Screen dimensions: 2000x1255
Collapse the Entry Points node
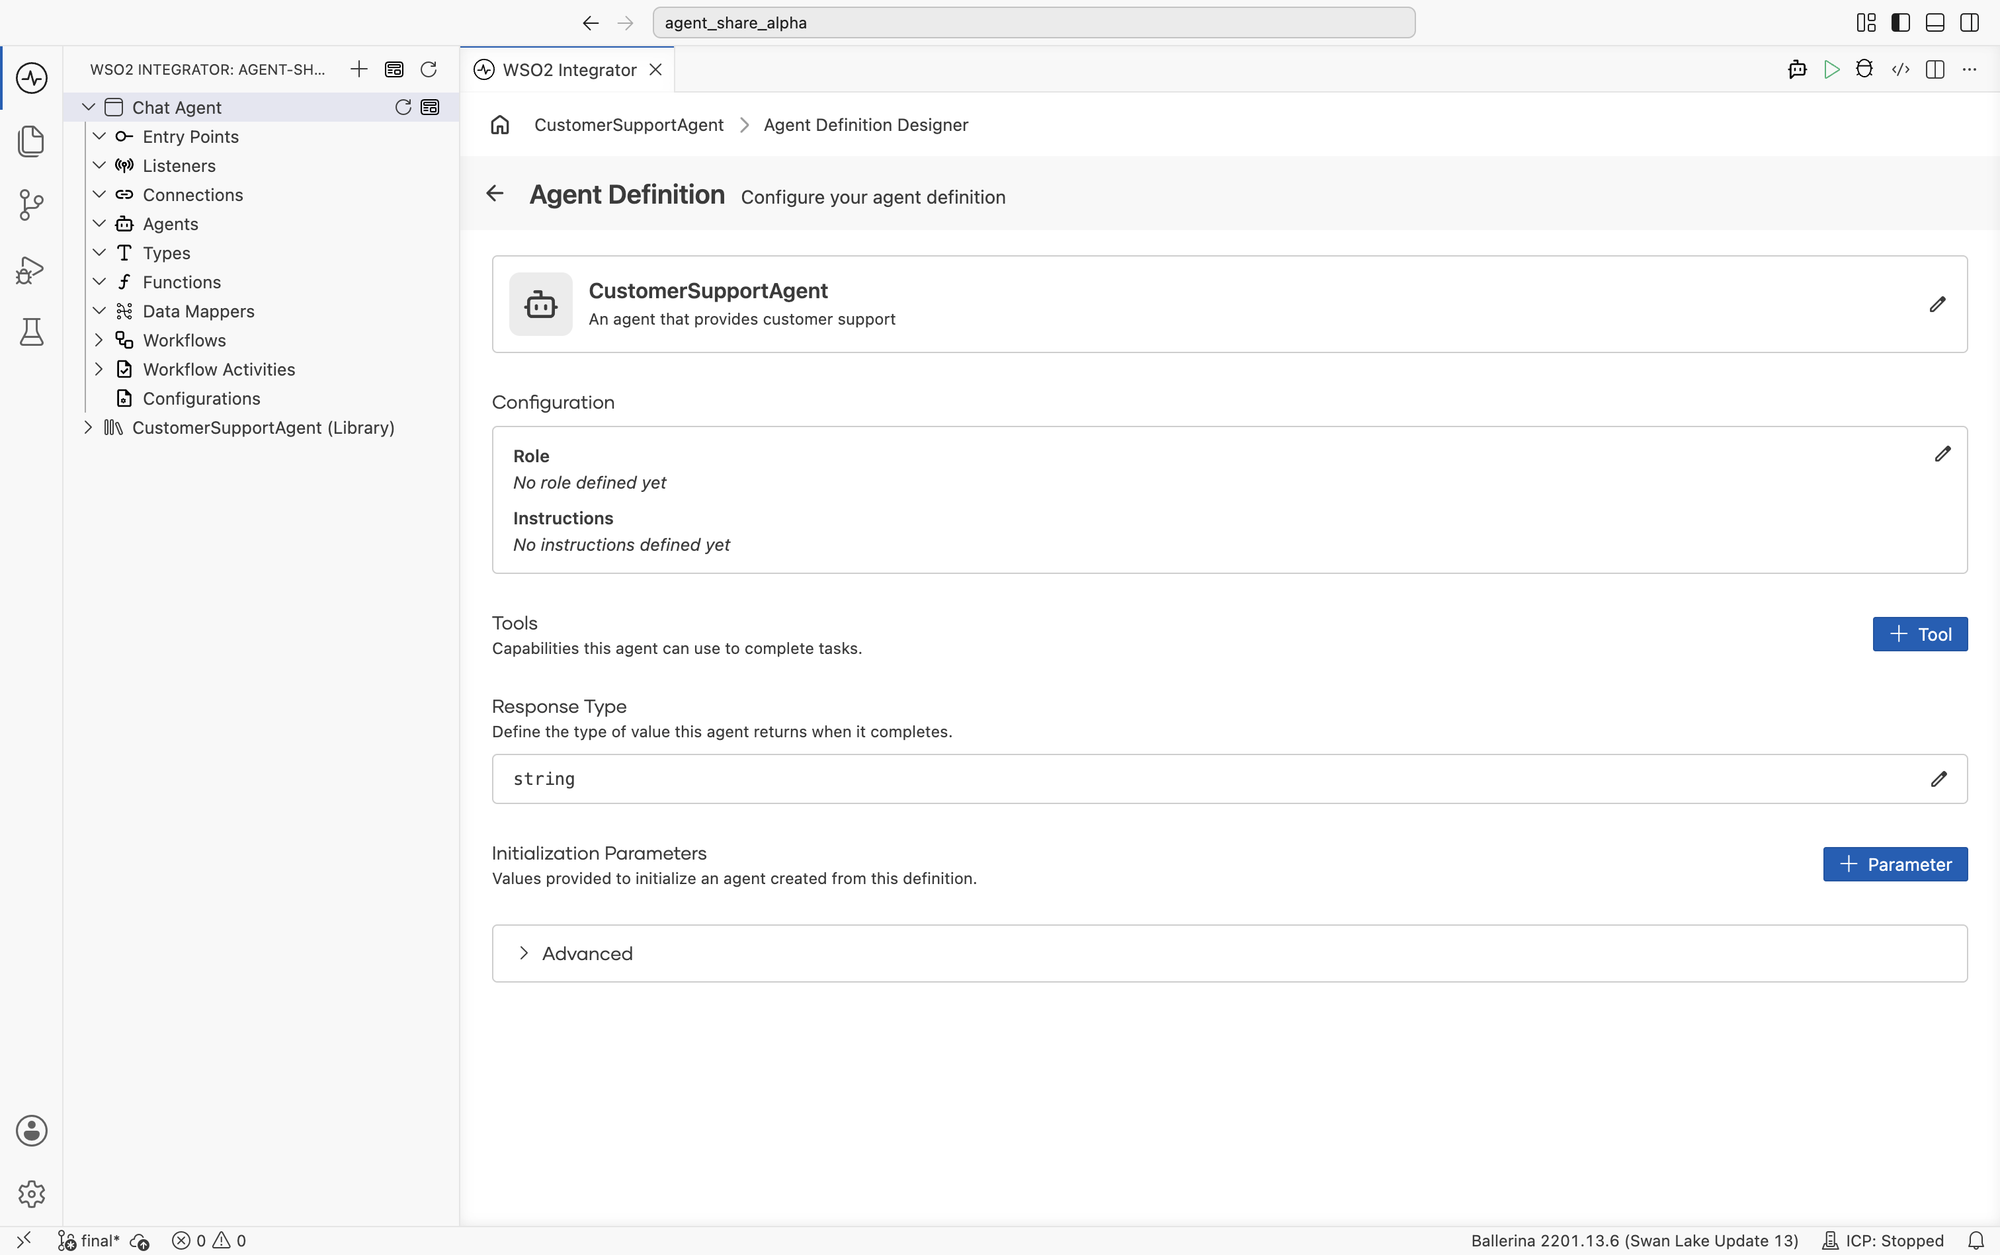point(99,136)
